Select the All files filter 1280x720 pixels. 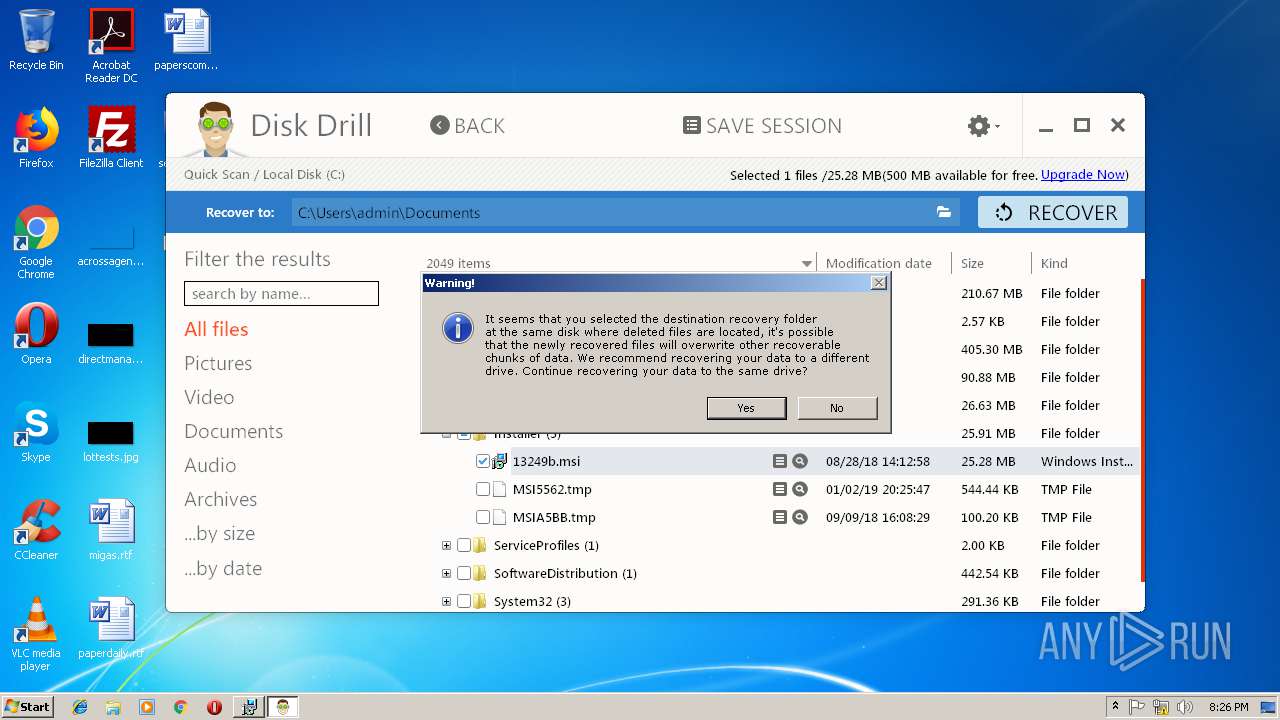[x=216, y=329]
